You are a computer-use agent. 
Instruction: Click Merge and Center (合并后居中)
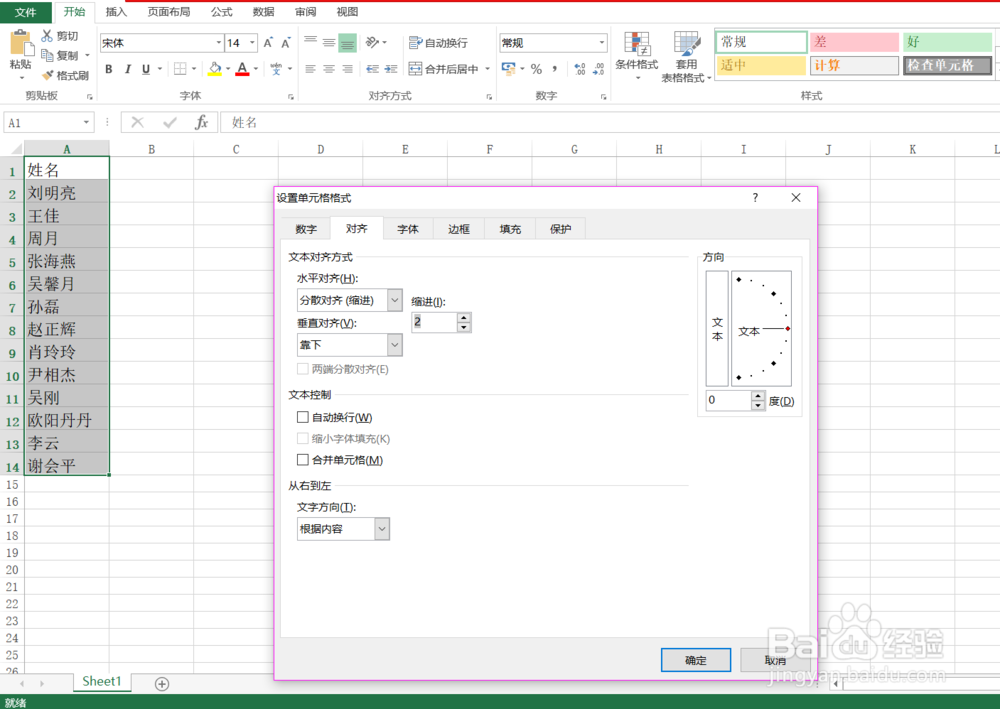pyautogui.click(x=444, y=69)
